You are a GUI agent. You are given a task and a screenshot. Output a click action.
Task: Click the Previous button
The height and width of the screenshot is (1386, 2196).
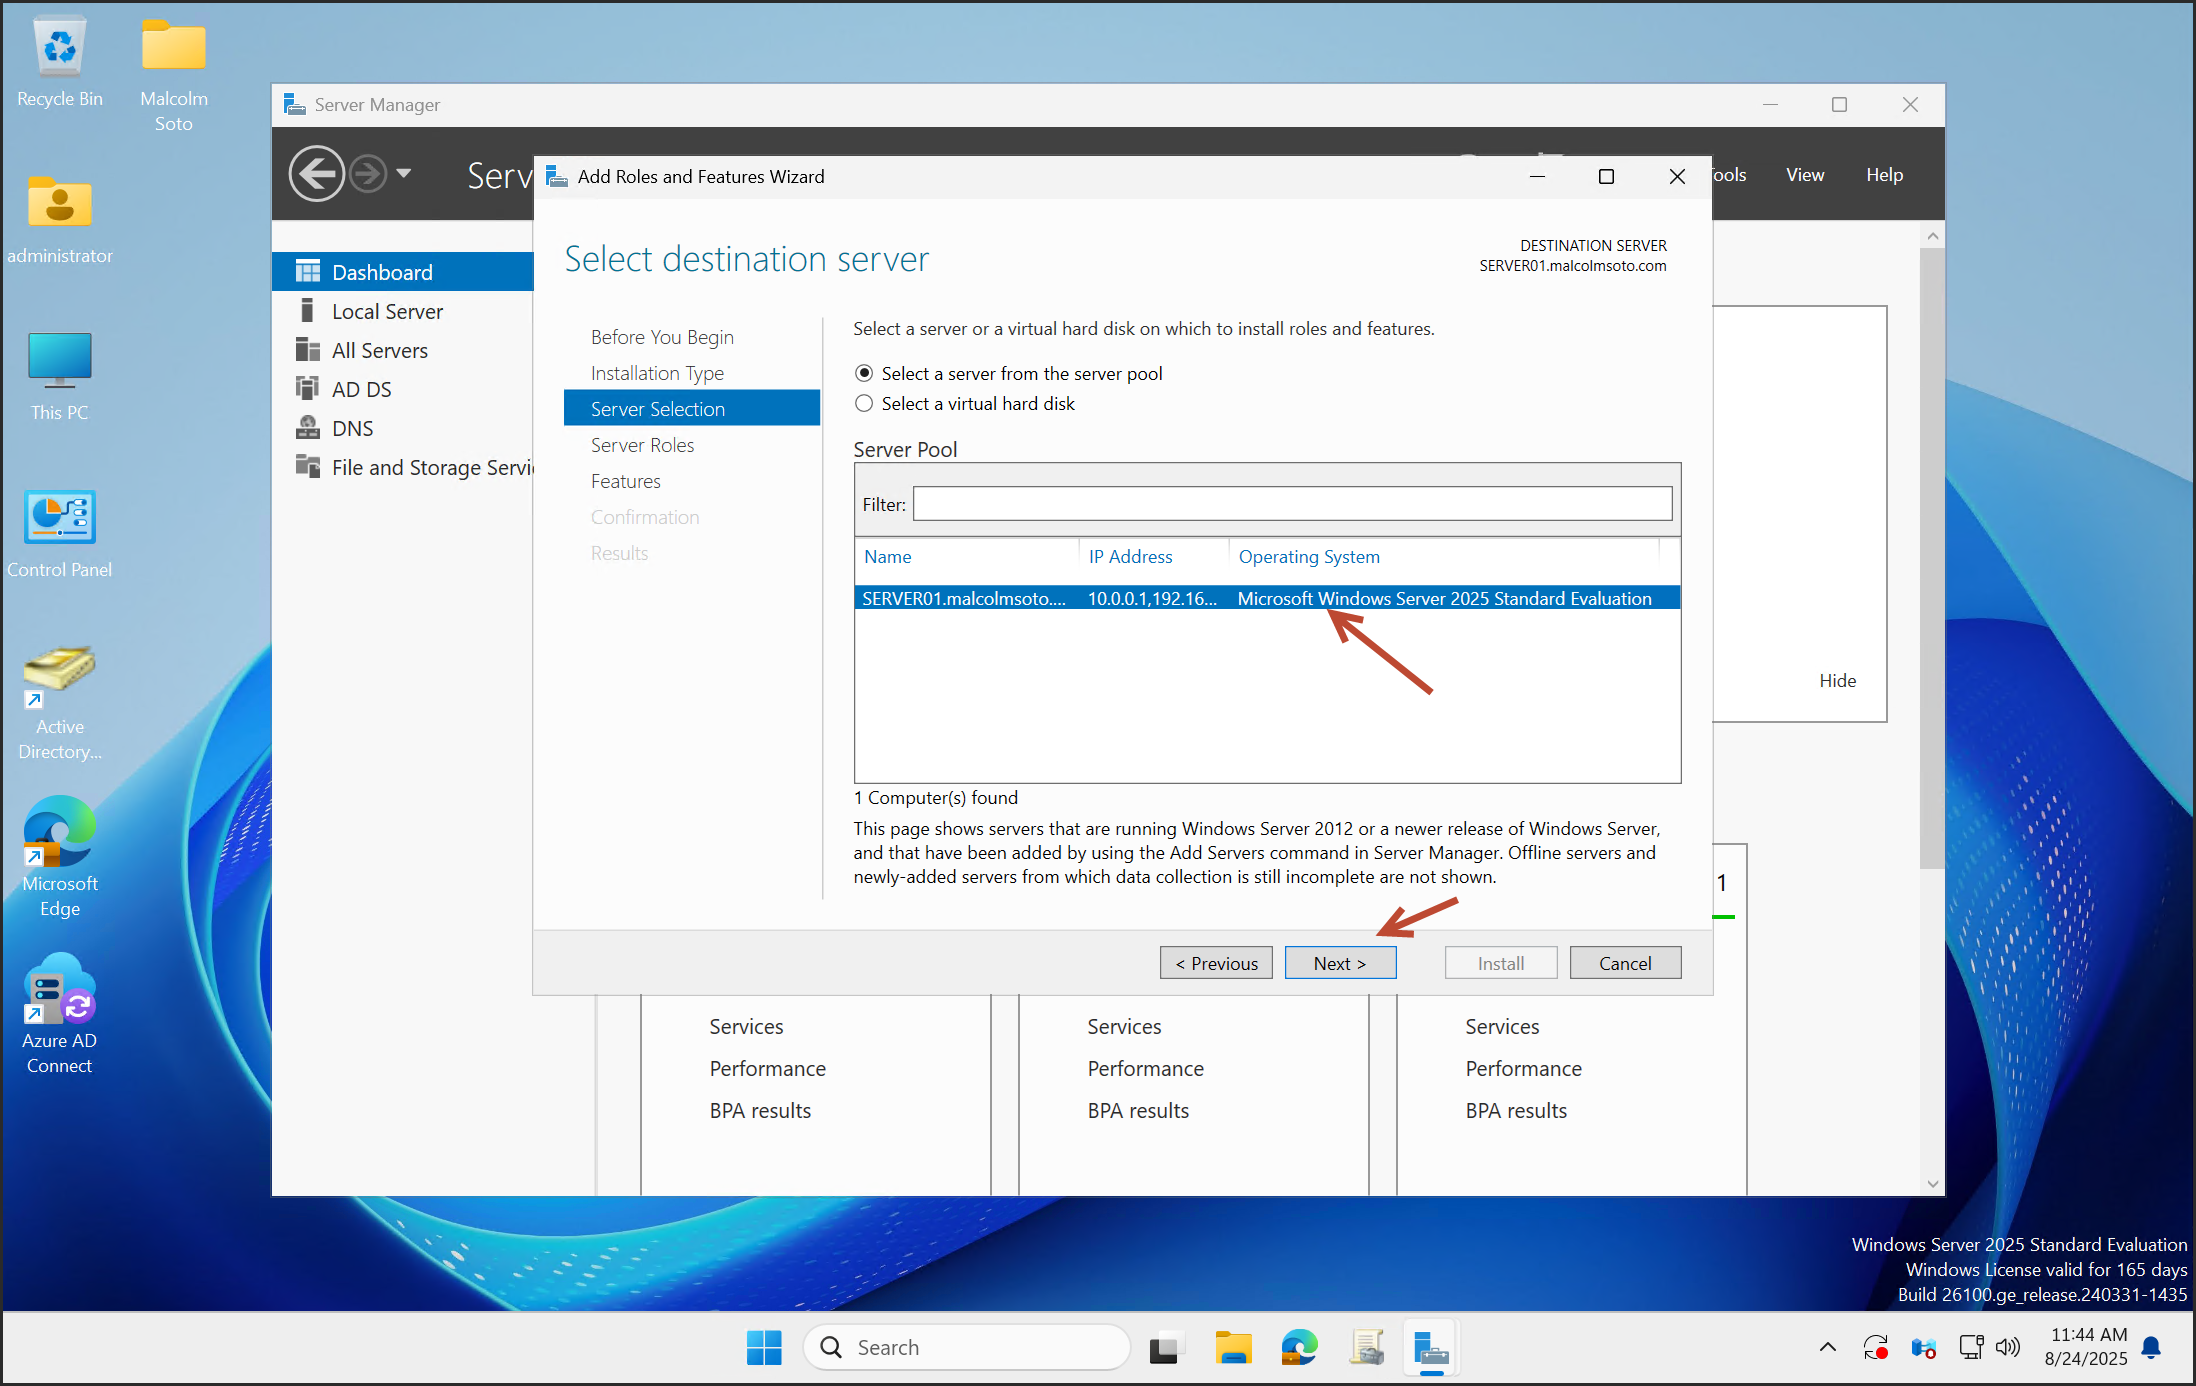click(1216, 963)
